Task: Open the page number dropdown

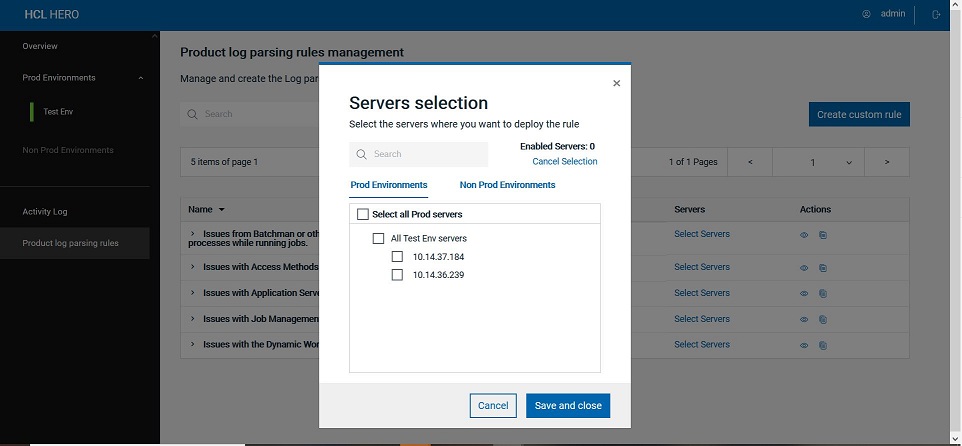Action: point(849,163)
